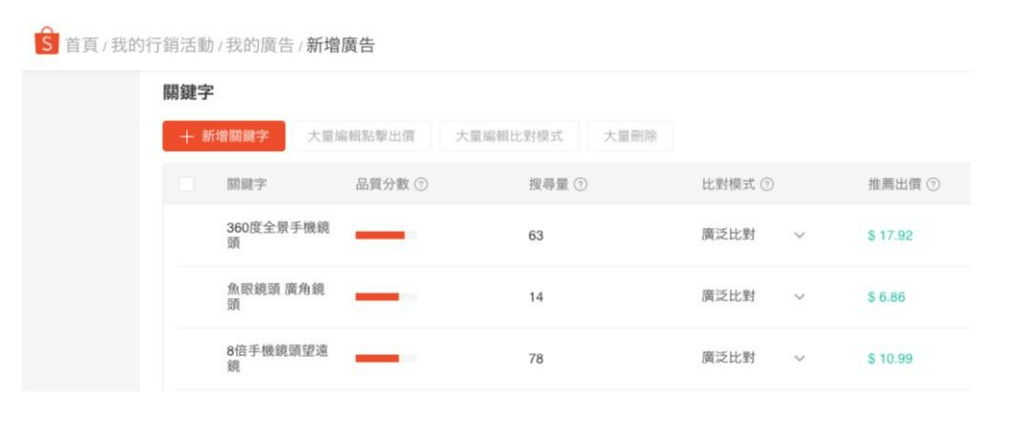Click the 新增關鍵字 button
The width and height of the screenshot is (1019, 429).
224,136
